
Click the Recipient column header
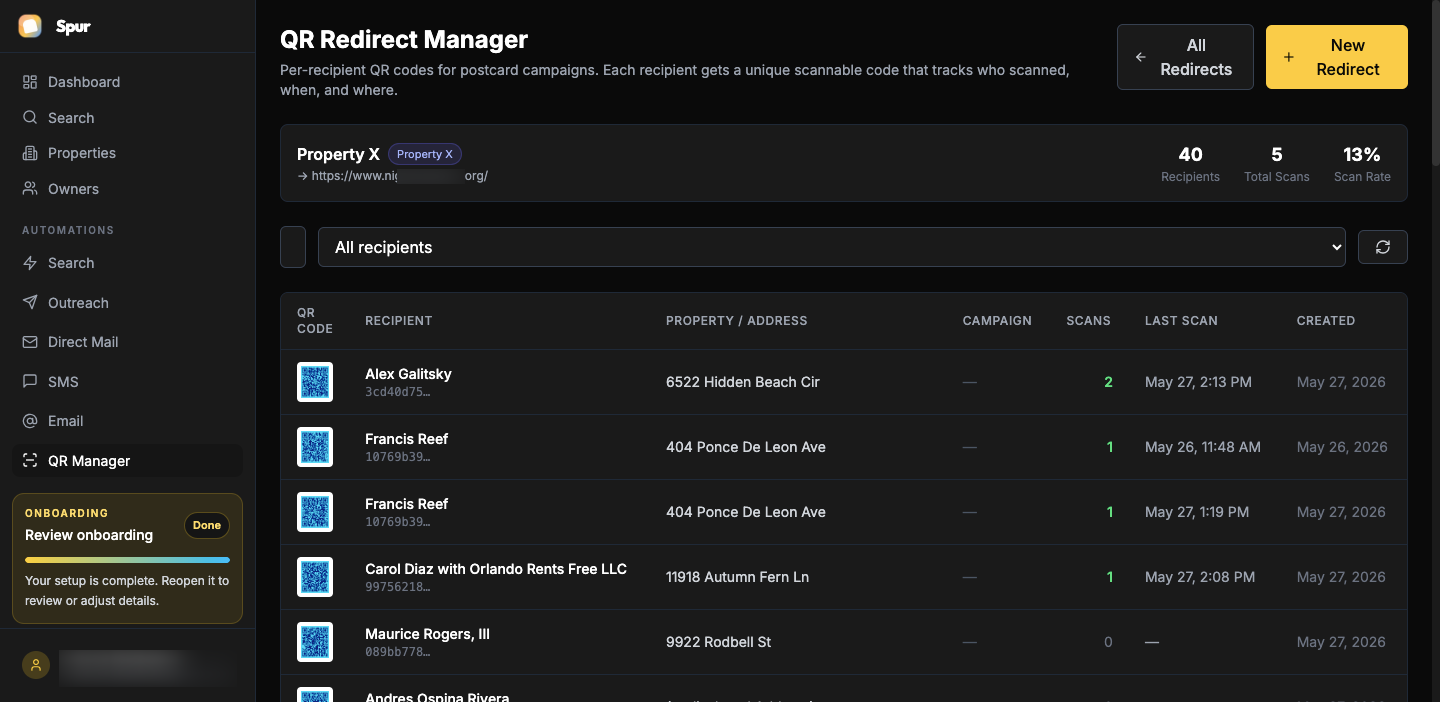point(399,321)
